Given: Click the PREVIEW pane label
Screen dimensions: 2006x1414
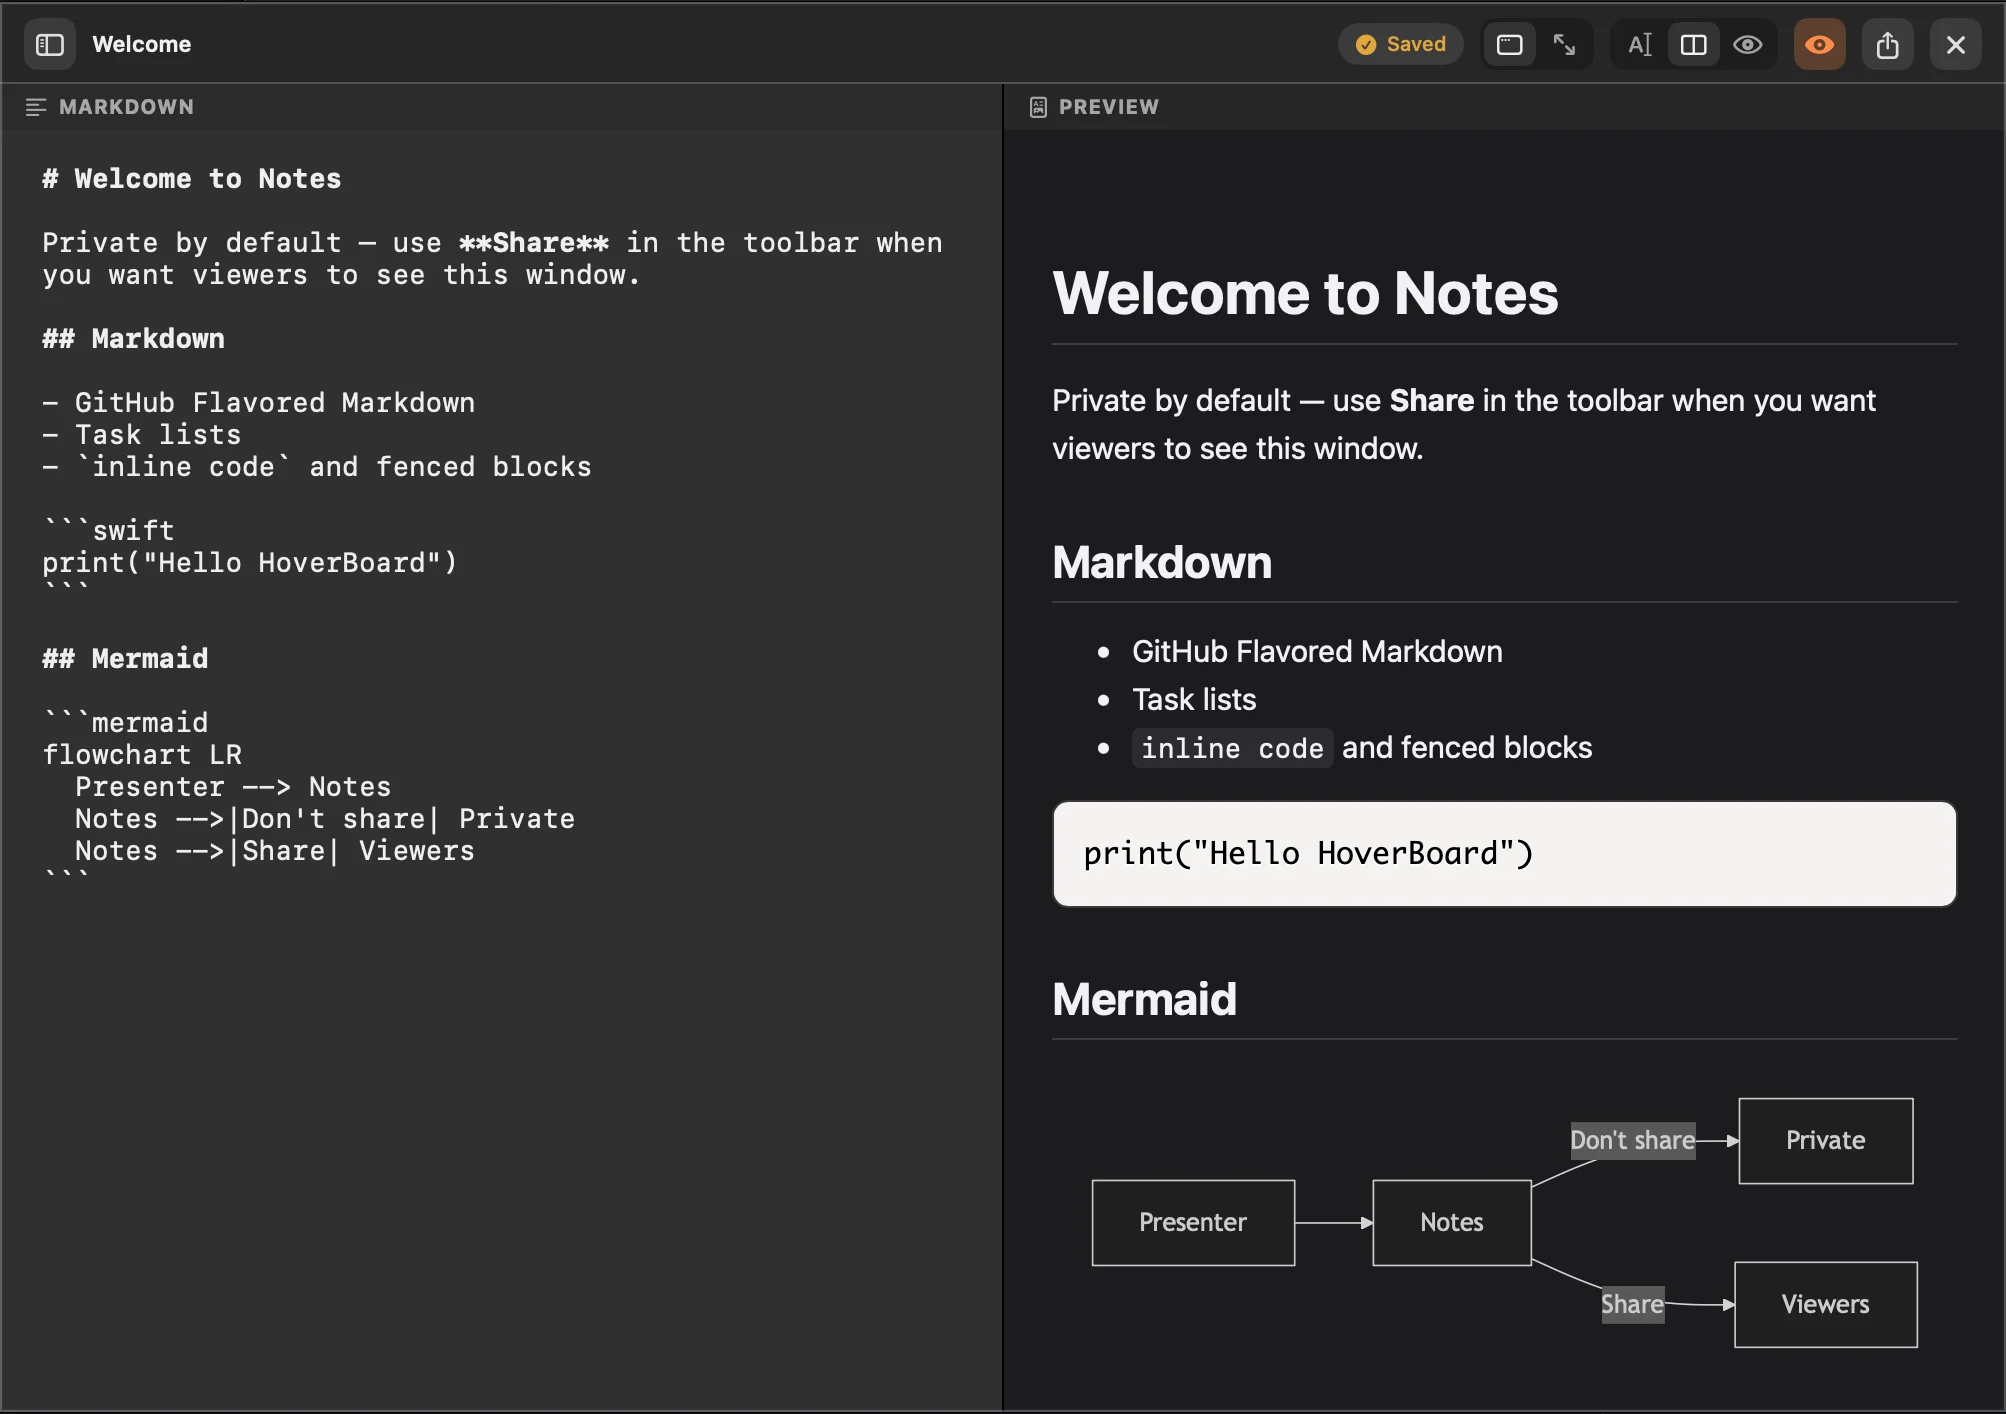Looking at the screenshot, I should coord(1109,107).
